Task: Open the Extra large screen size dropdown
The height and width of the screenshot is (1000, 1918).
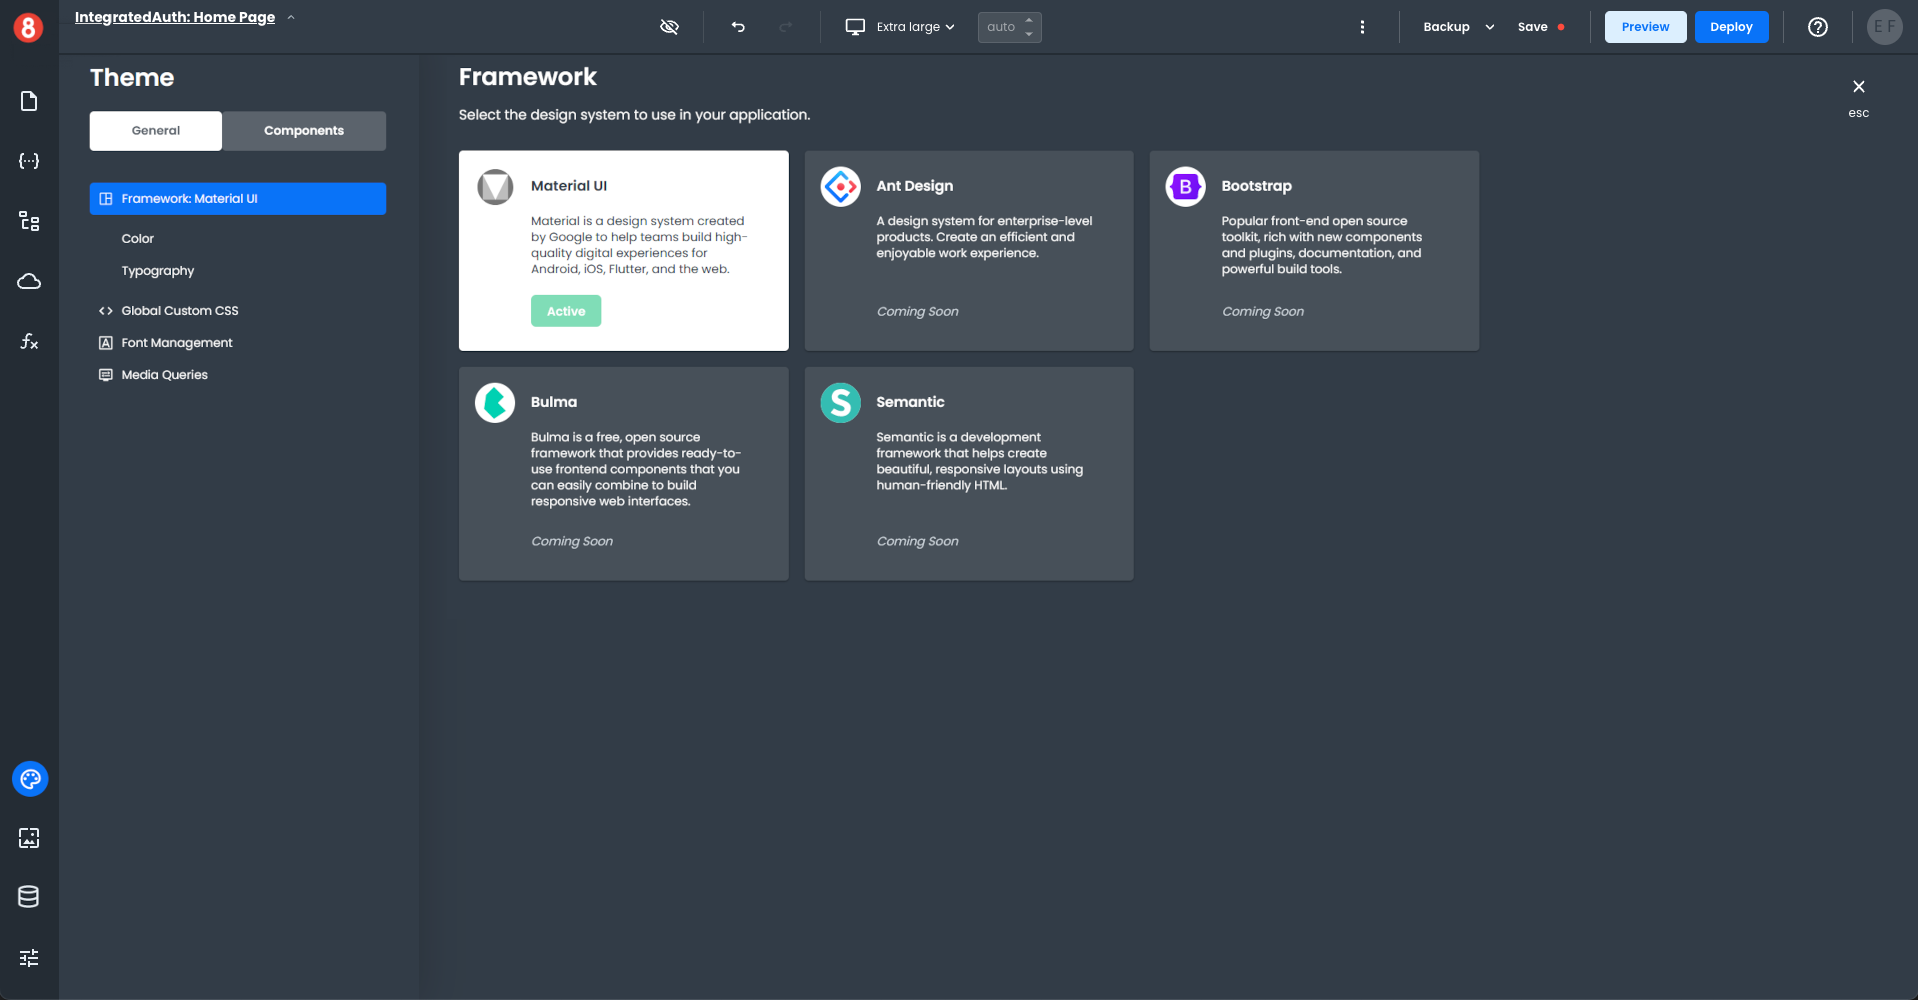Action: (900, 27)
